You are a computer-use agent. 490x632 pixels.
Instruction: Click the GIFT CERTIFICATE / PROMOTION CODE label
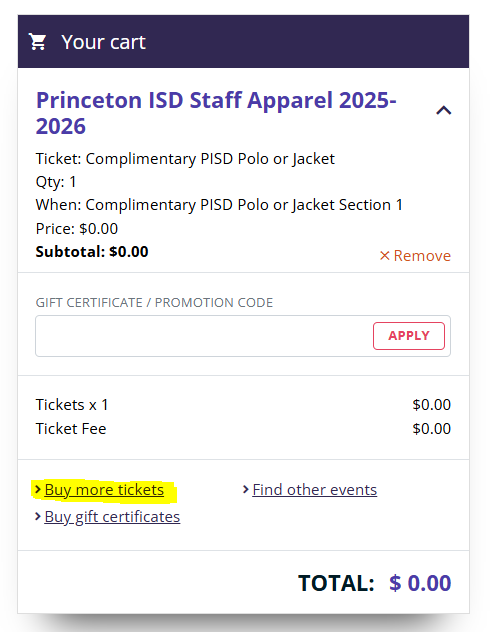tap(154, 303)
